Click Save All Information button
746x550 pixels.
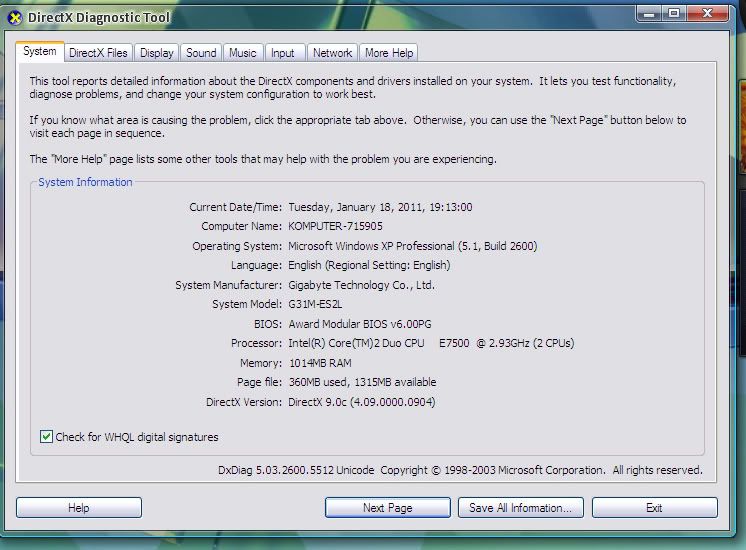click(x=520, y=508)
